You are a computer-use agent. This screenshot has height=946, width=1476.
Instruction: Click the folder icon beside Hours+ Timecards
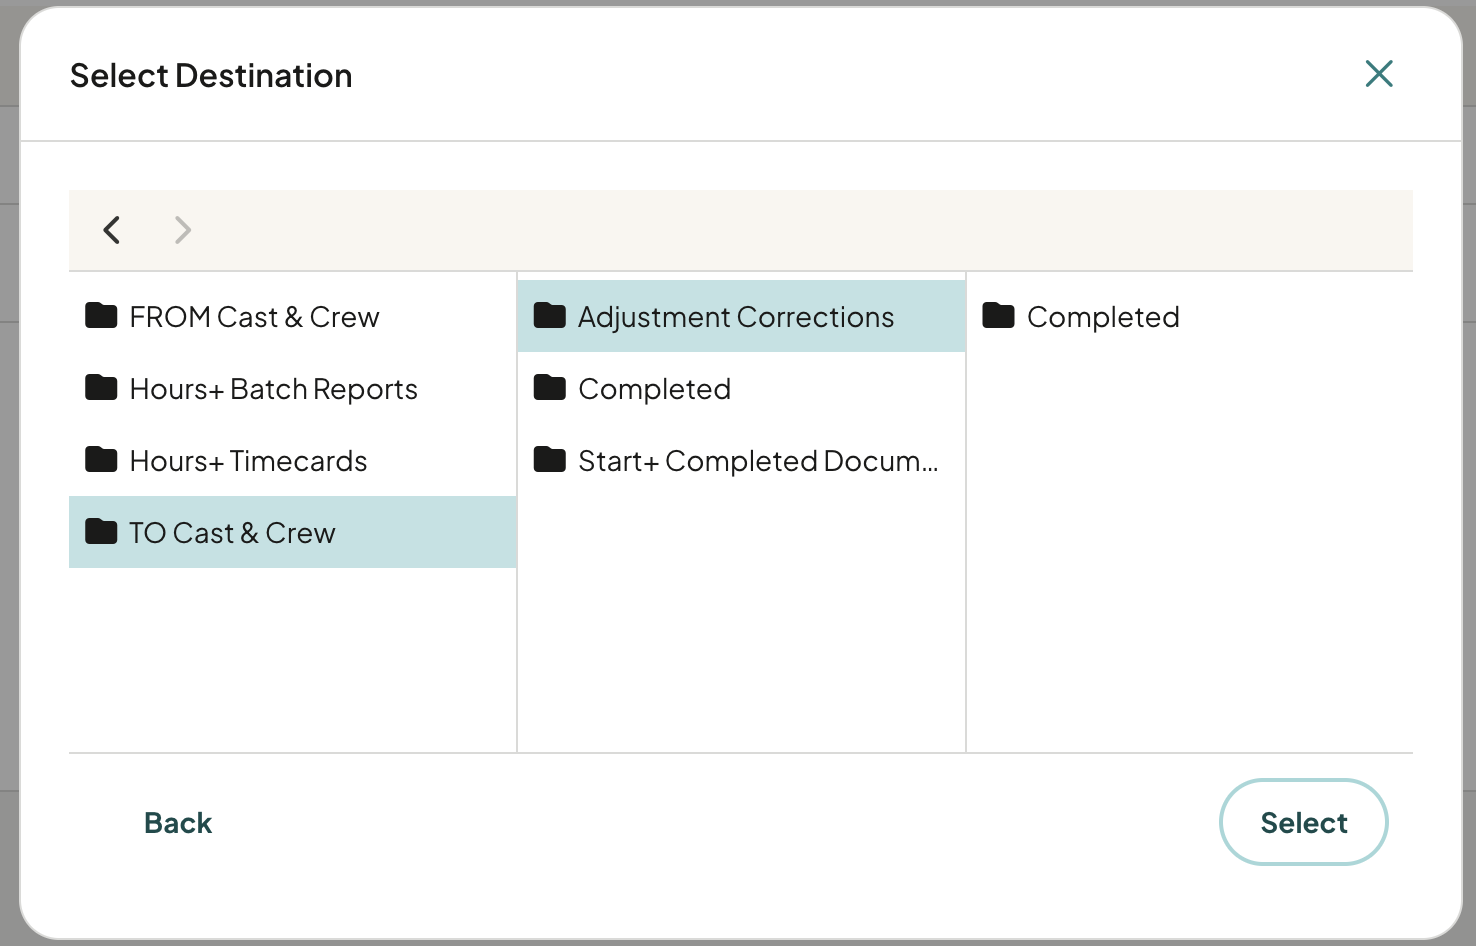pos(101,460)
